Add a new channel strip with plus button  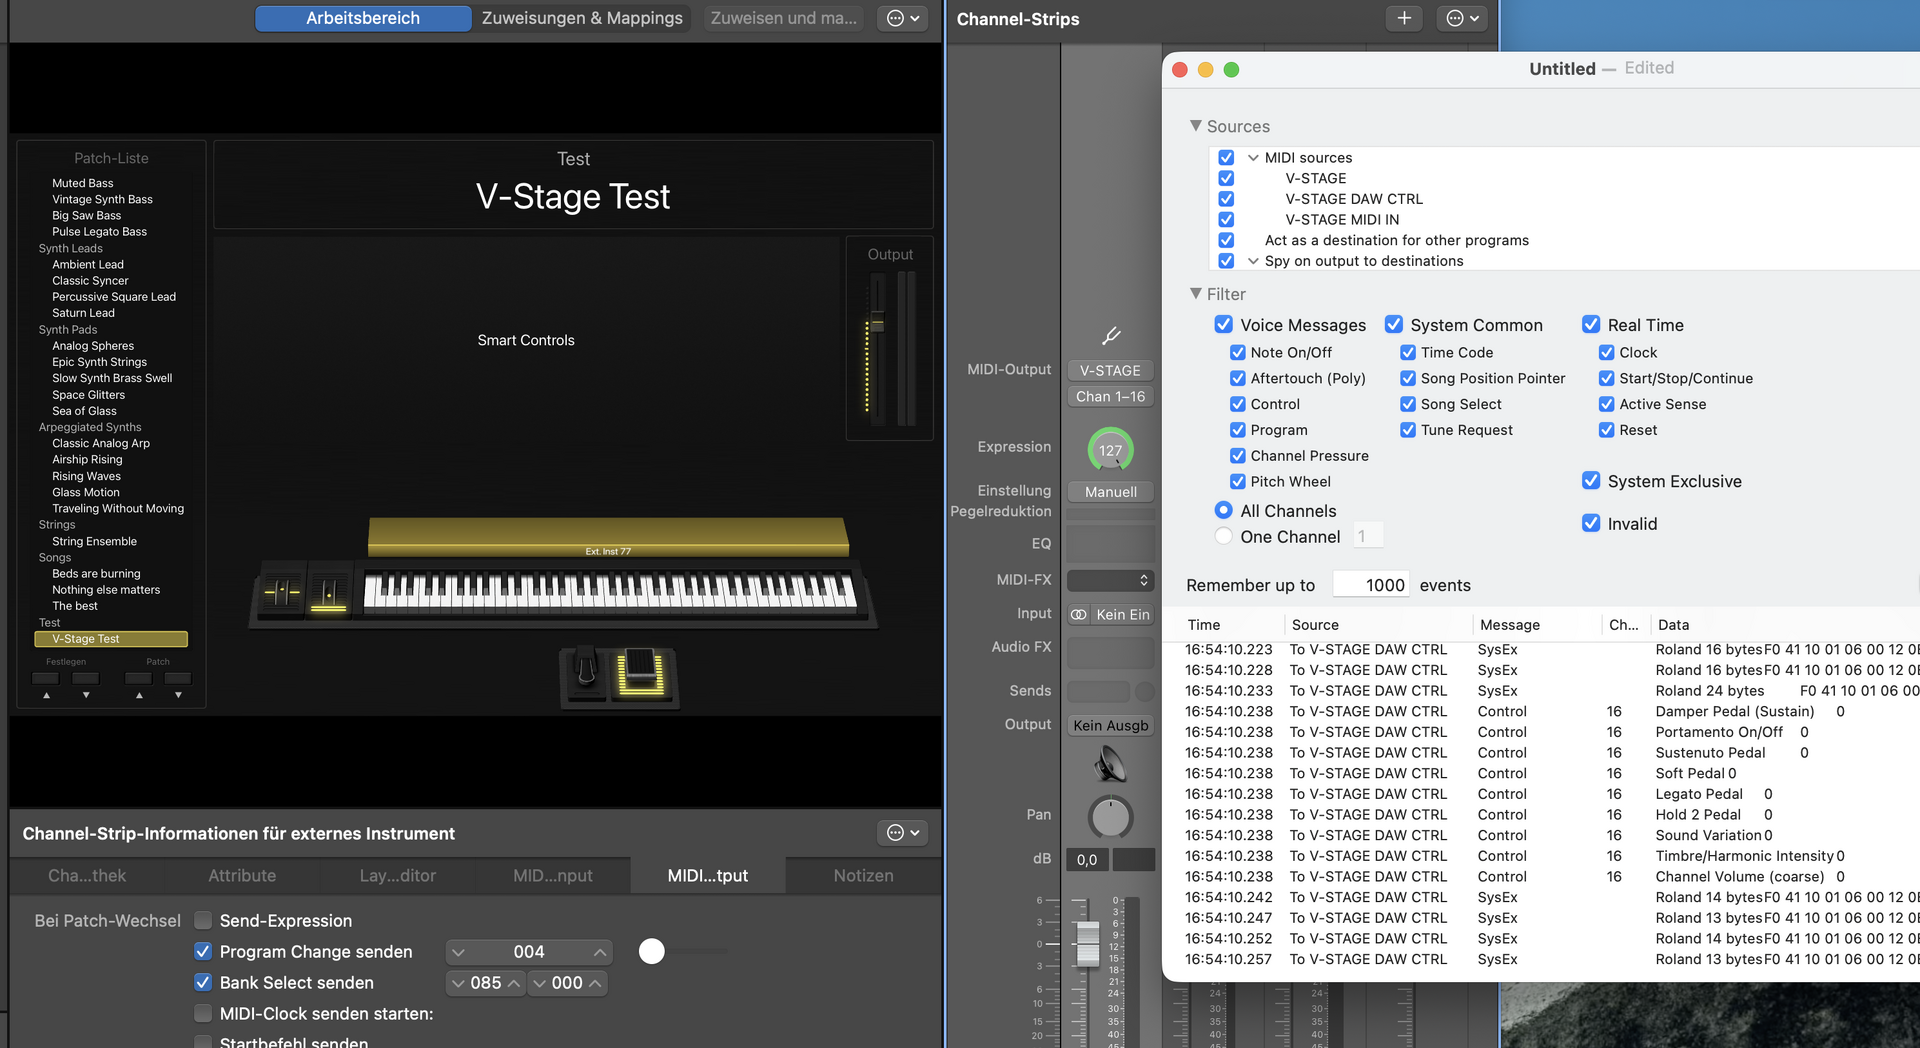[1404, 18]
